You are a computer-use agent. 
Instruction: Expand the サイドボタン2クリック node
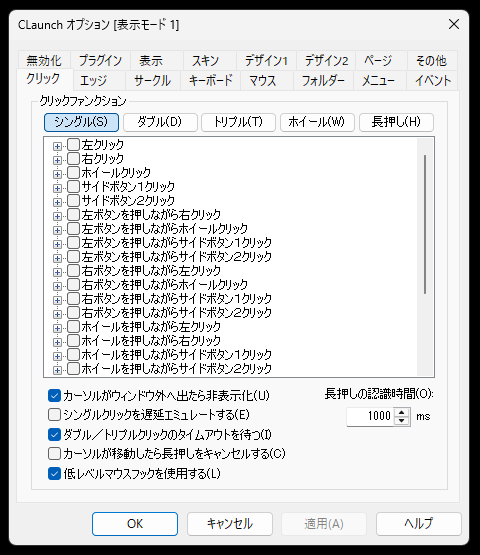tap(57, 202)
